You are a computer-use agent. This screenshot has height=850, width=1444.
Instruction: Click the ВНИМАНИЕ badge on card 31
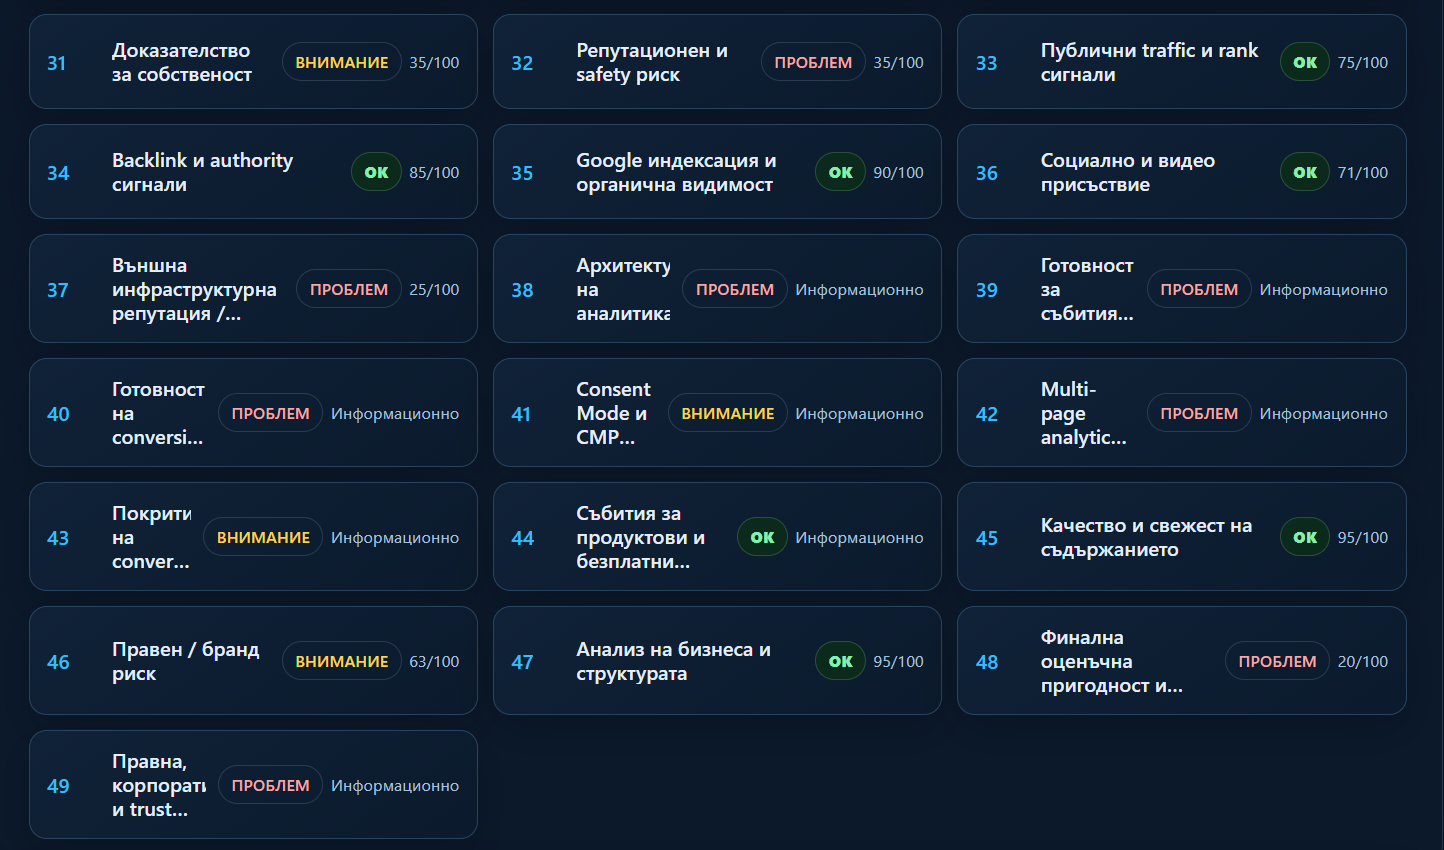click(x=342, y=62)
